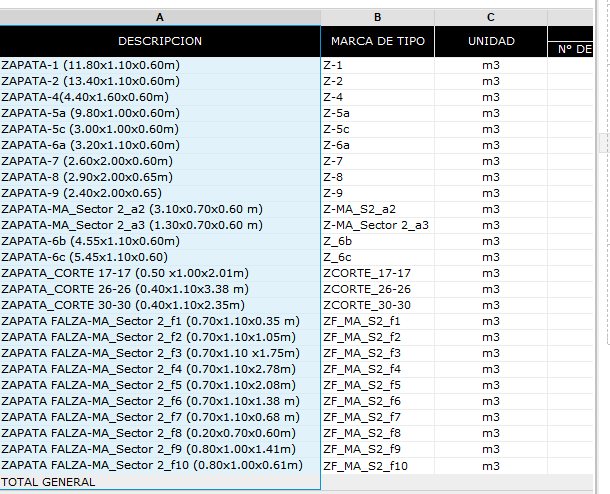
Task: Select cell ZAPATA-8 (2.90x2.00x0.65m)
Action: 160,177
